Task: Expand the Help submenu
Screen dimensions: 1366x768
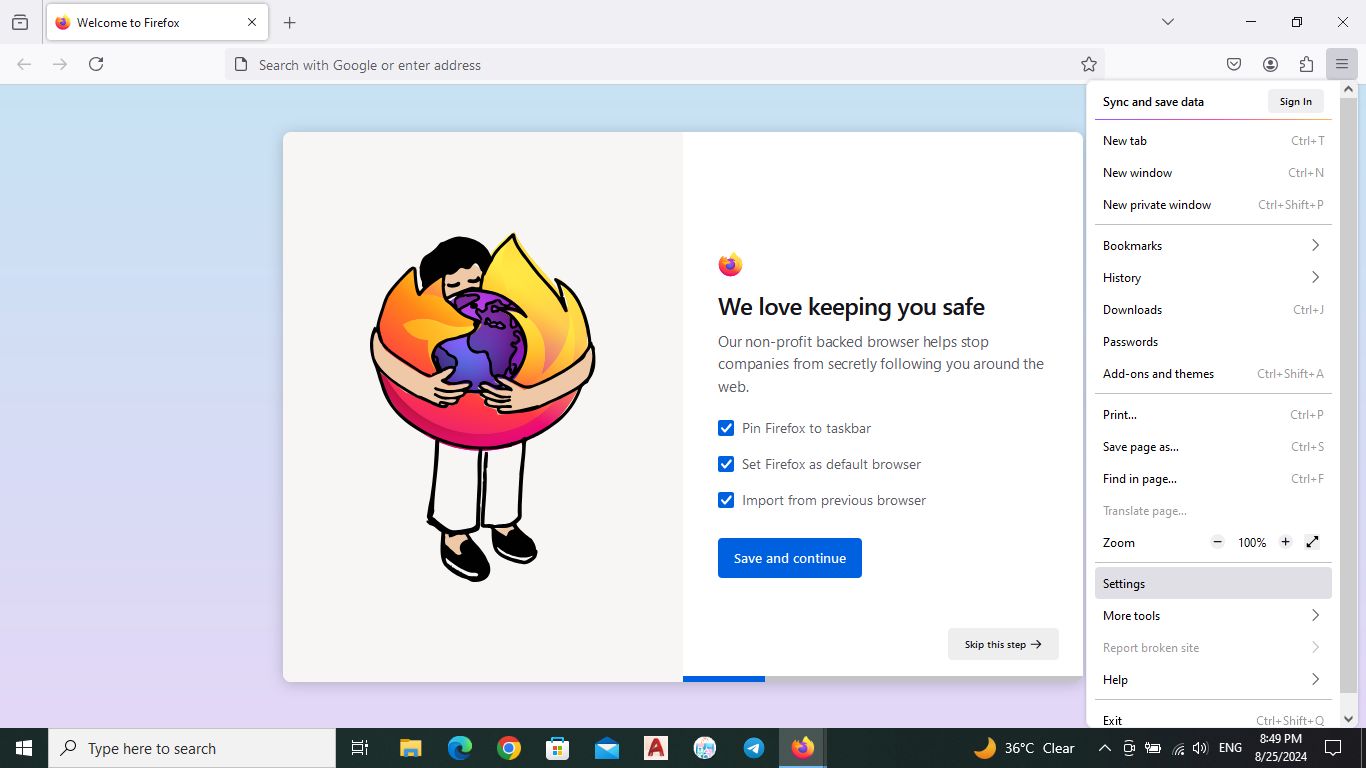Action: tap(1213, 680)
